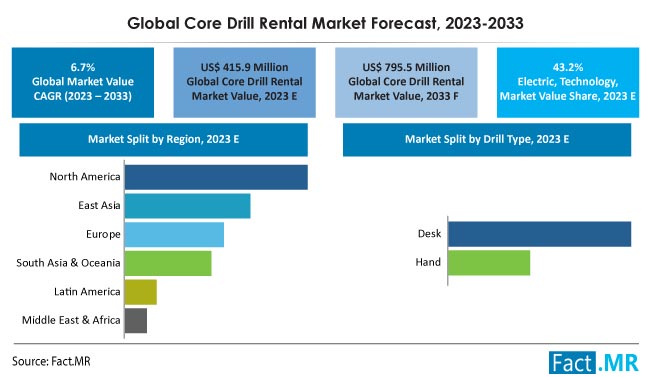Viewport: 650px width, 377px height.
Task: Select the olive Latin America bar
Action: [x=141, y=292]
